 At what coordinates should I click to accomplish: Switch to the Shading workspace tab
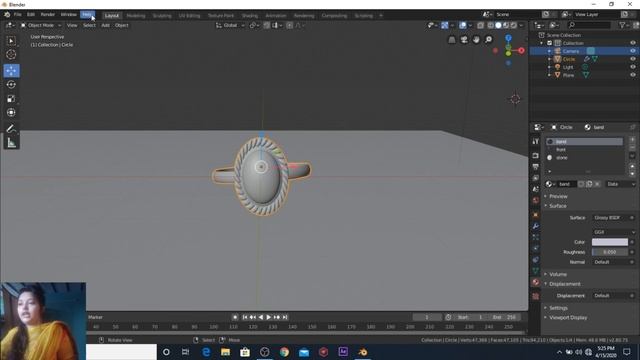coord(249,16)
